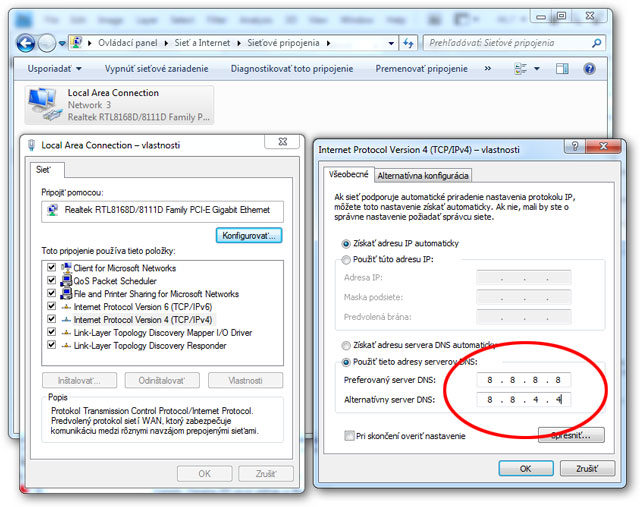The height and width of the screenshot is (507, 640).
Task: Click OK in the TCP/IPv4 properties dialog
Action: [526, 469]
